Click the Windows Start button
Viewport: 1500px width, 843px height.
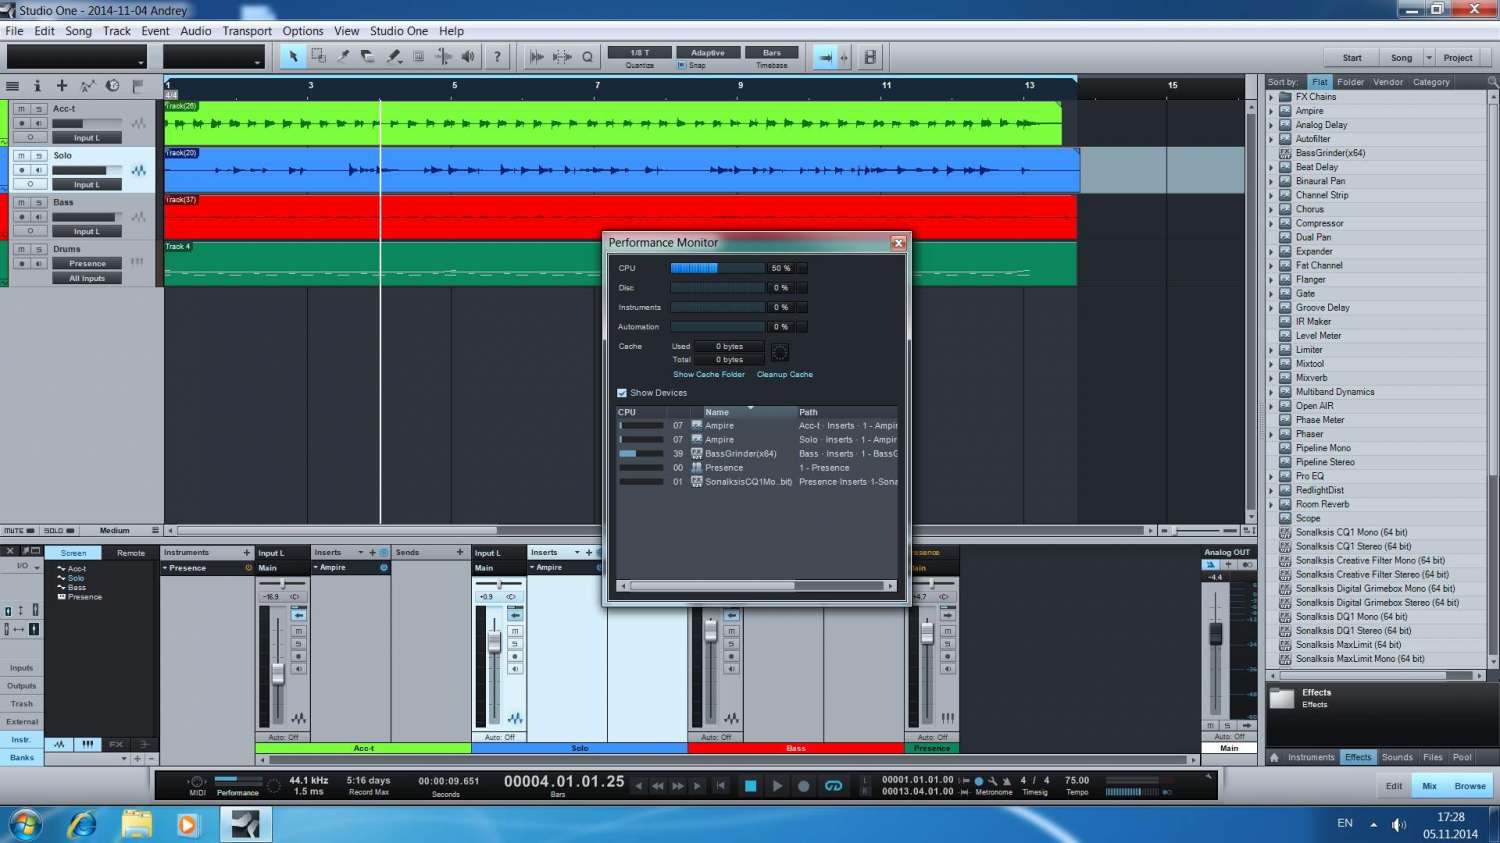click(x=25, y=825)
